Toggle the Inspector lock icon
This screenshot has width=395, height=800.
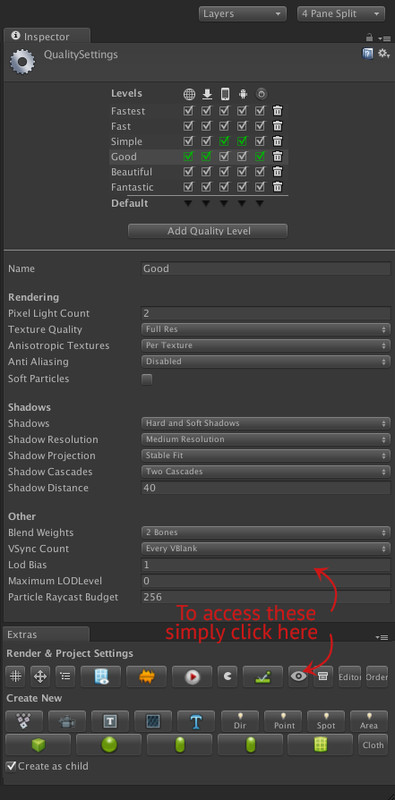click(369, 37)
